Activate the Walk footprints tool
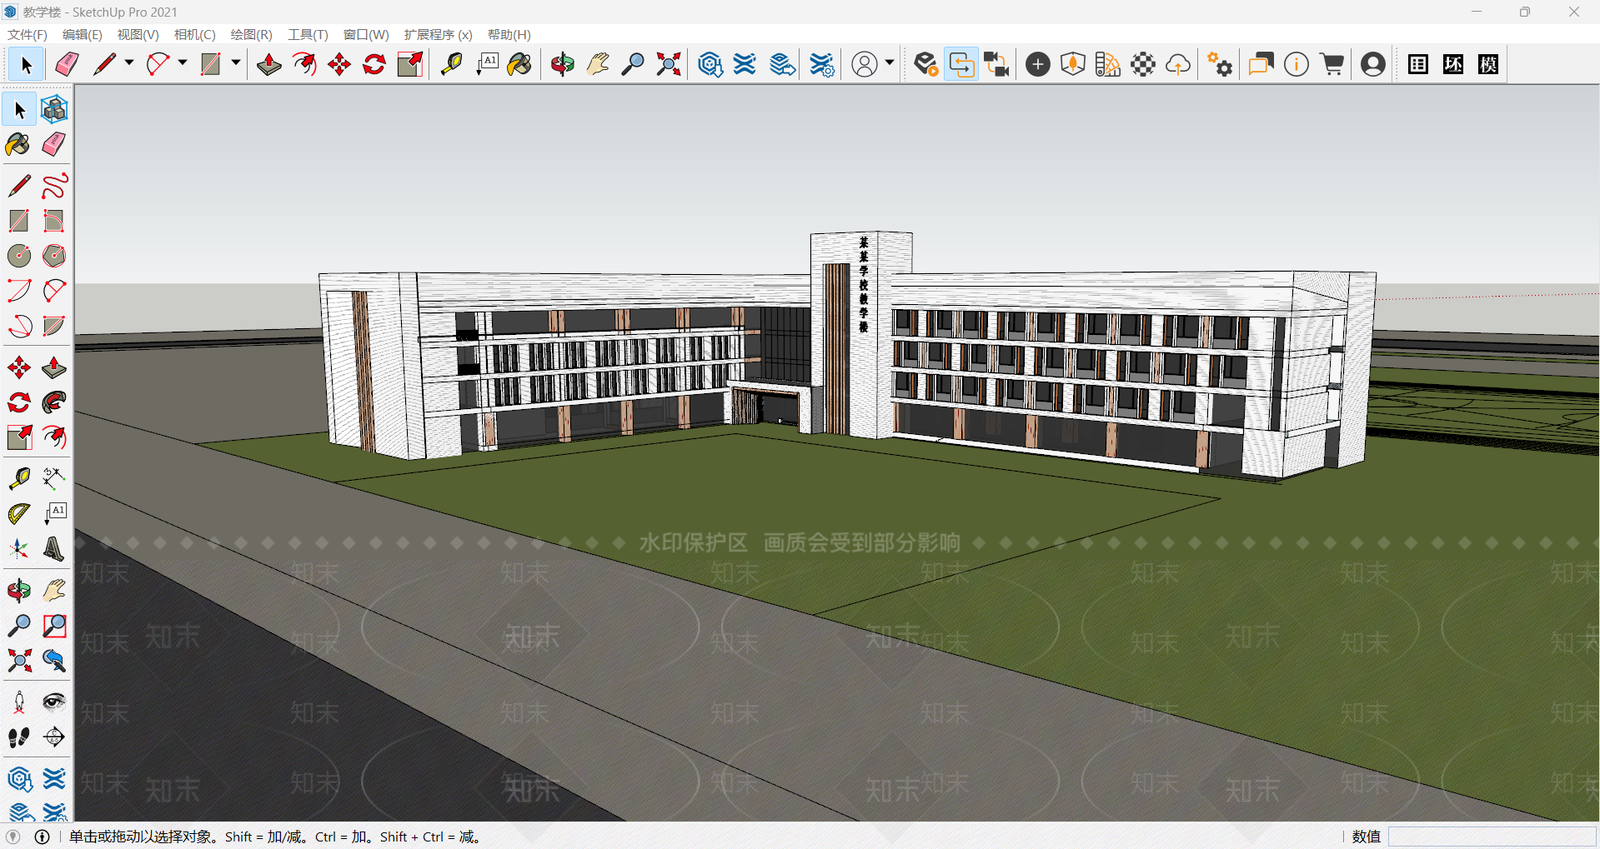The image size is (1600, 849). point(19,737)
